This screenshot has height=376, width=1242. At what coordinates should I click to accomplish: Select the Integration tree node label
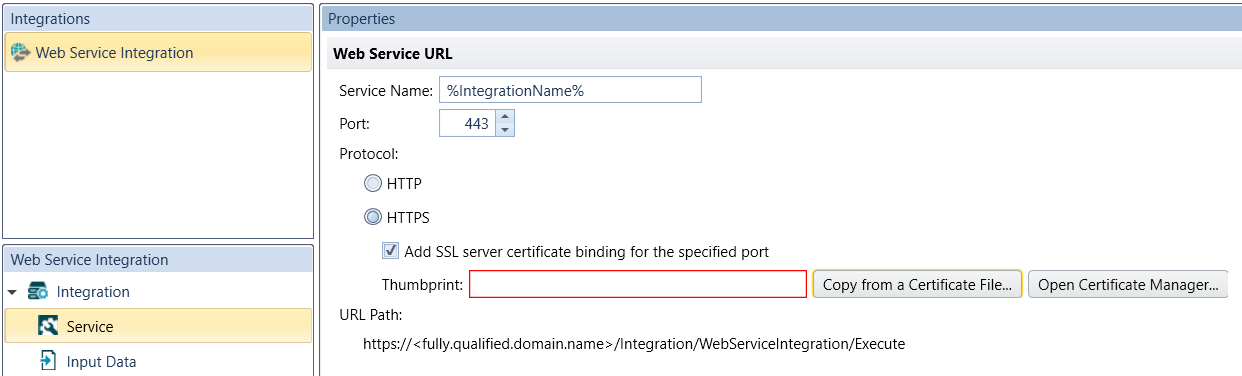point(93,292)
